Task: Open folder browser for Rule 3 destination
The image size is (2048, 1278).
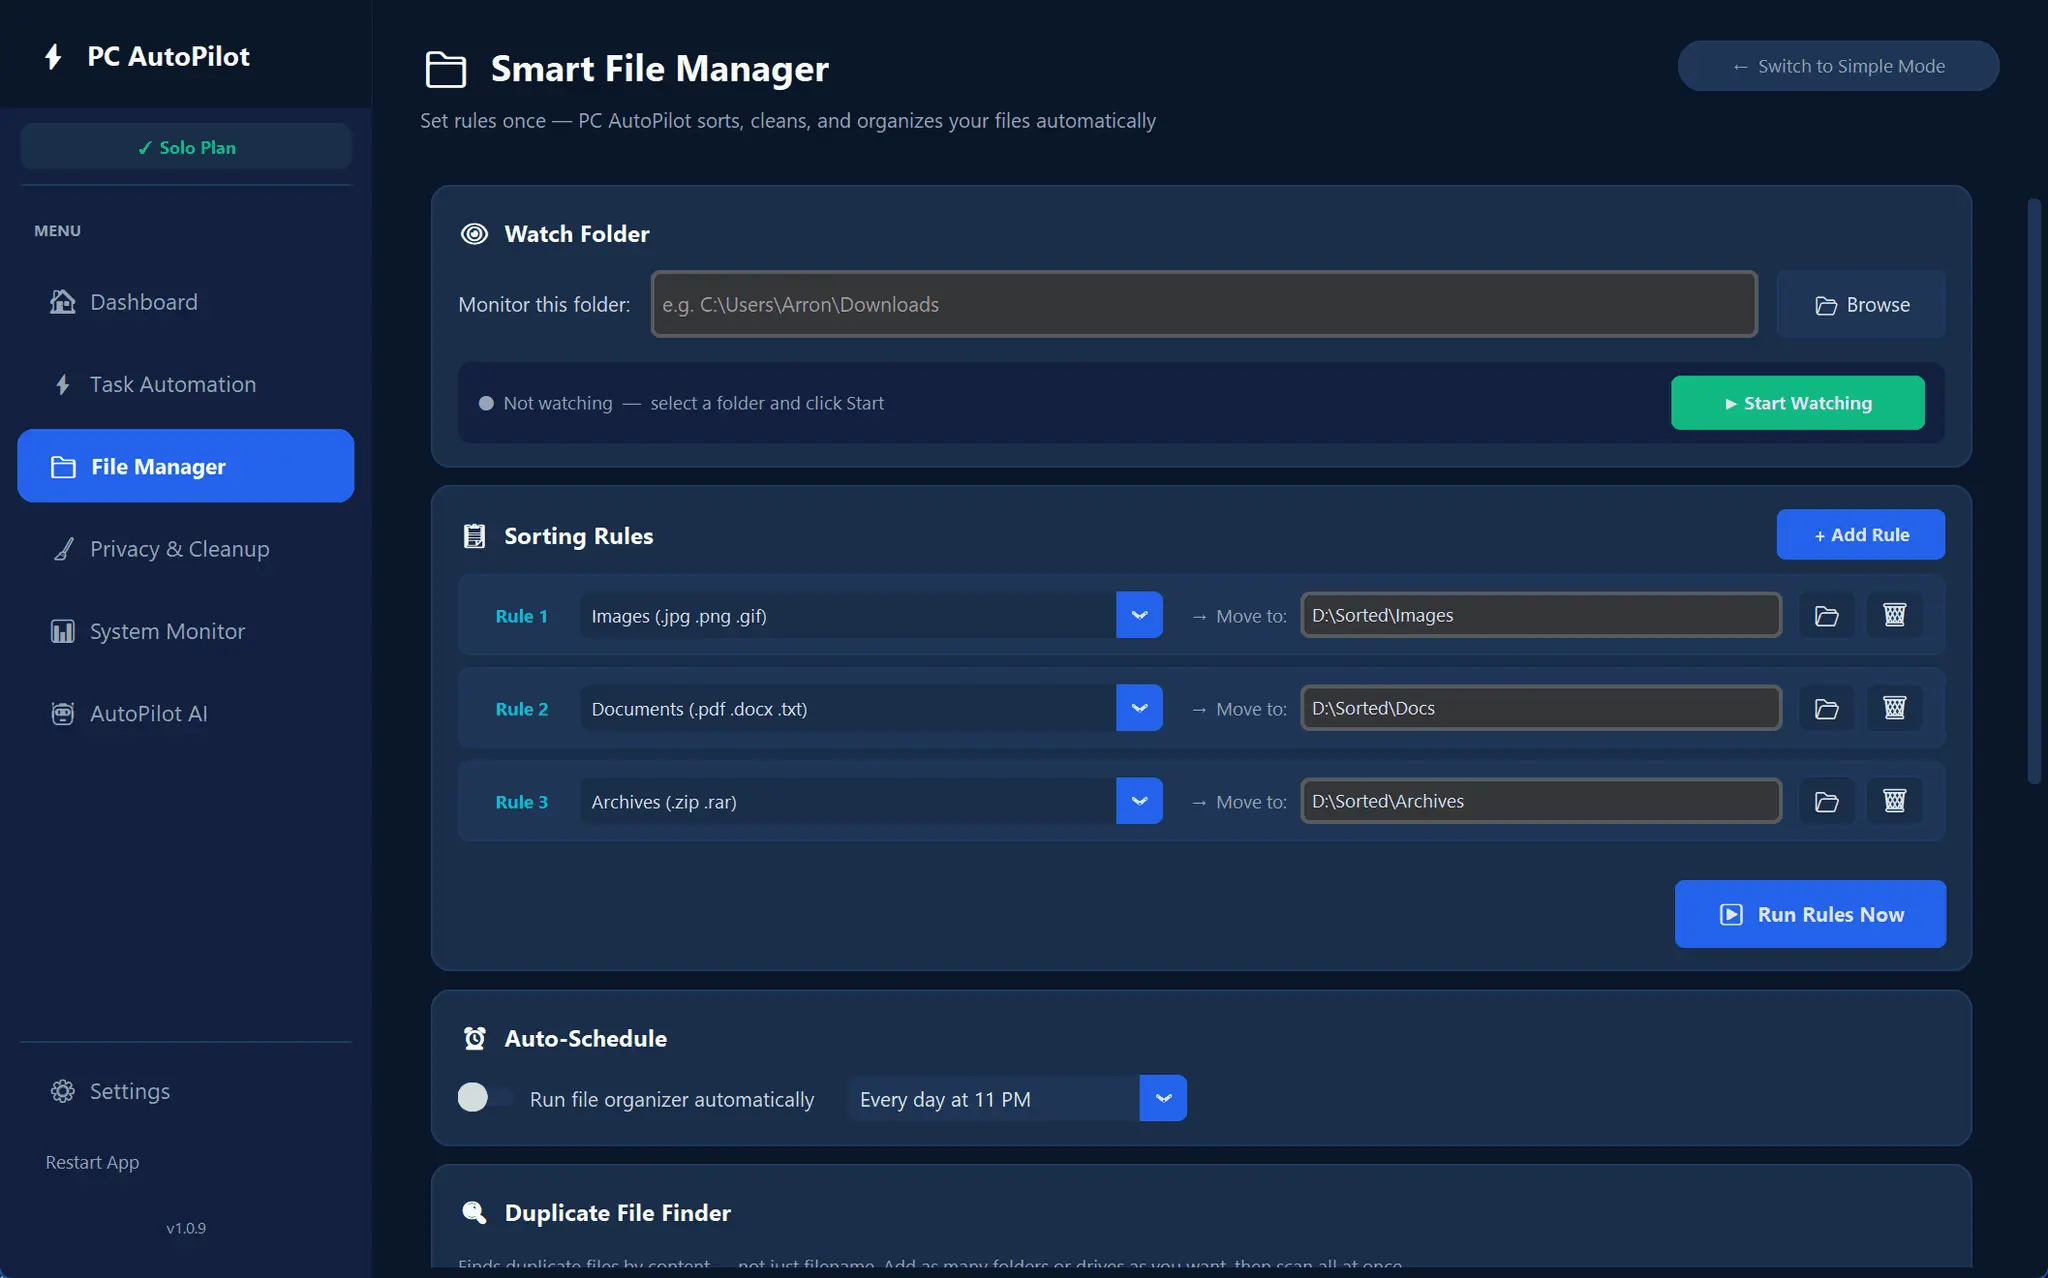Action: click(x=1826, y=801)
